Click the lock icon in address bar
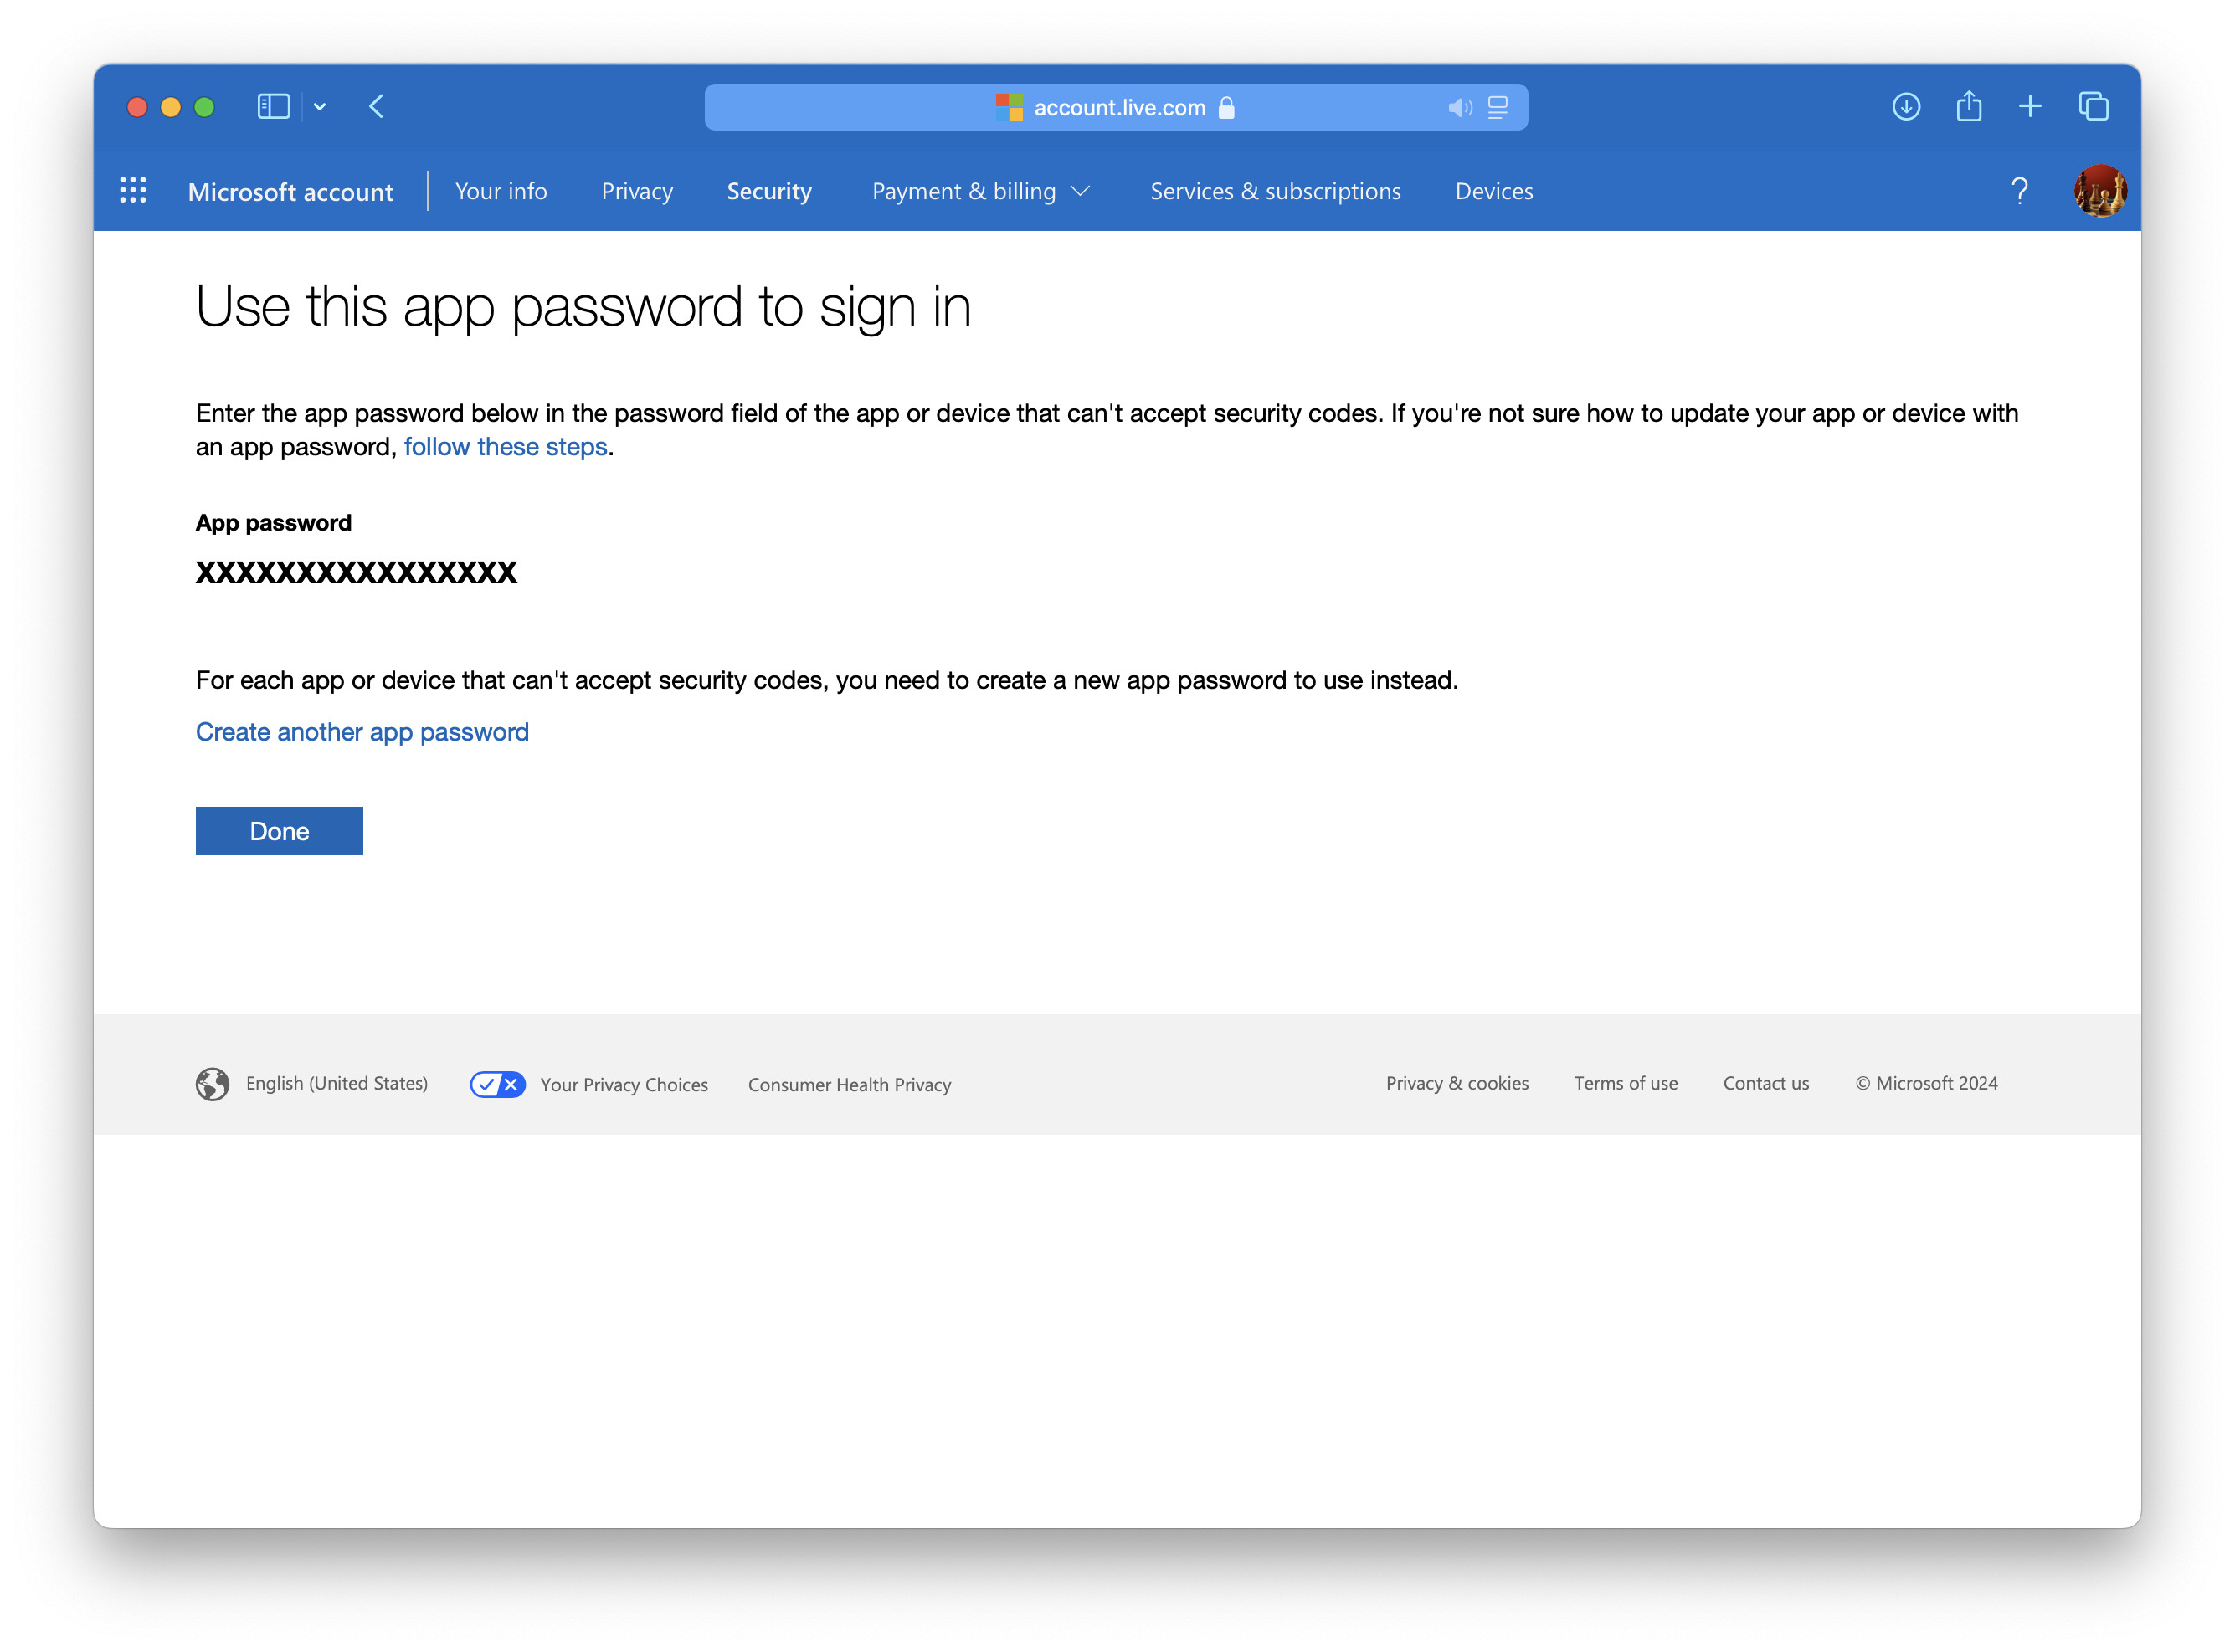2235x1652 pixels. [1226, 107]
